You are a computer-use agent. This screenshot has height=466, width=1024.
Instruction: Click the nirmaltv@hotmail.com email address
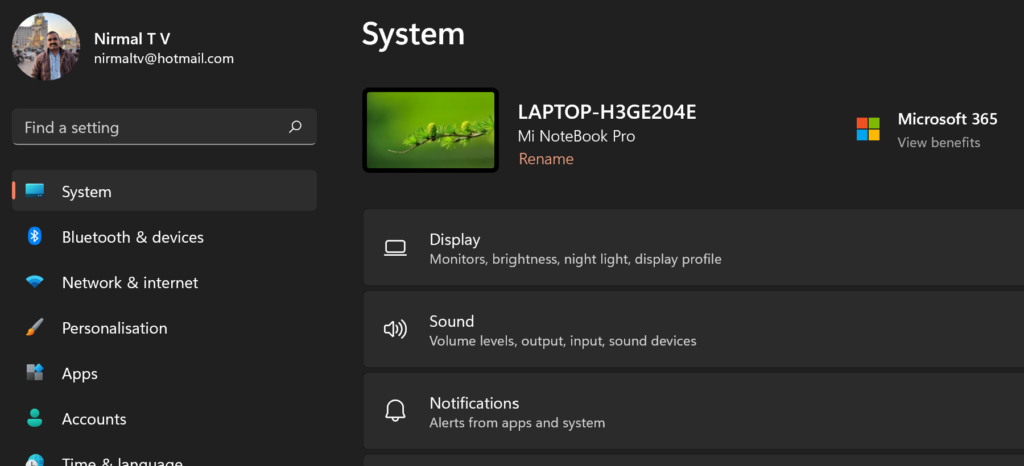click(x=164, y=59)
